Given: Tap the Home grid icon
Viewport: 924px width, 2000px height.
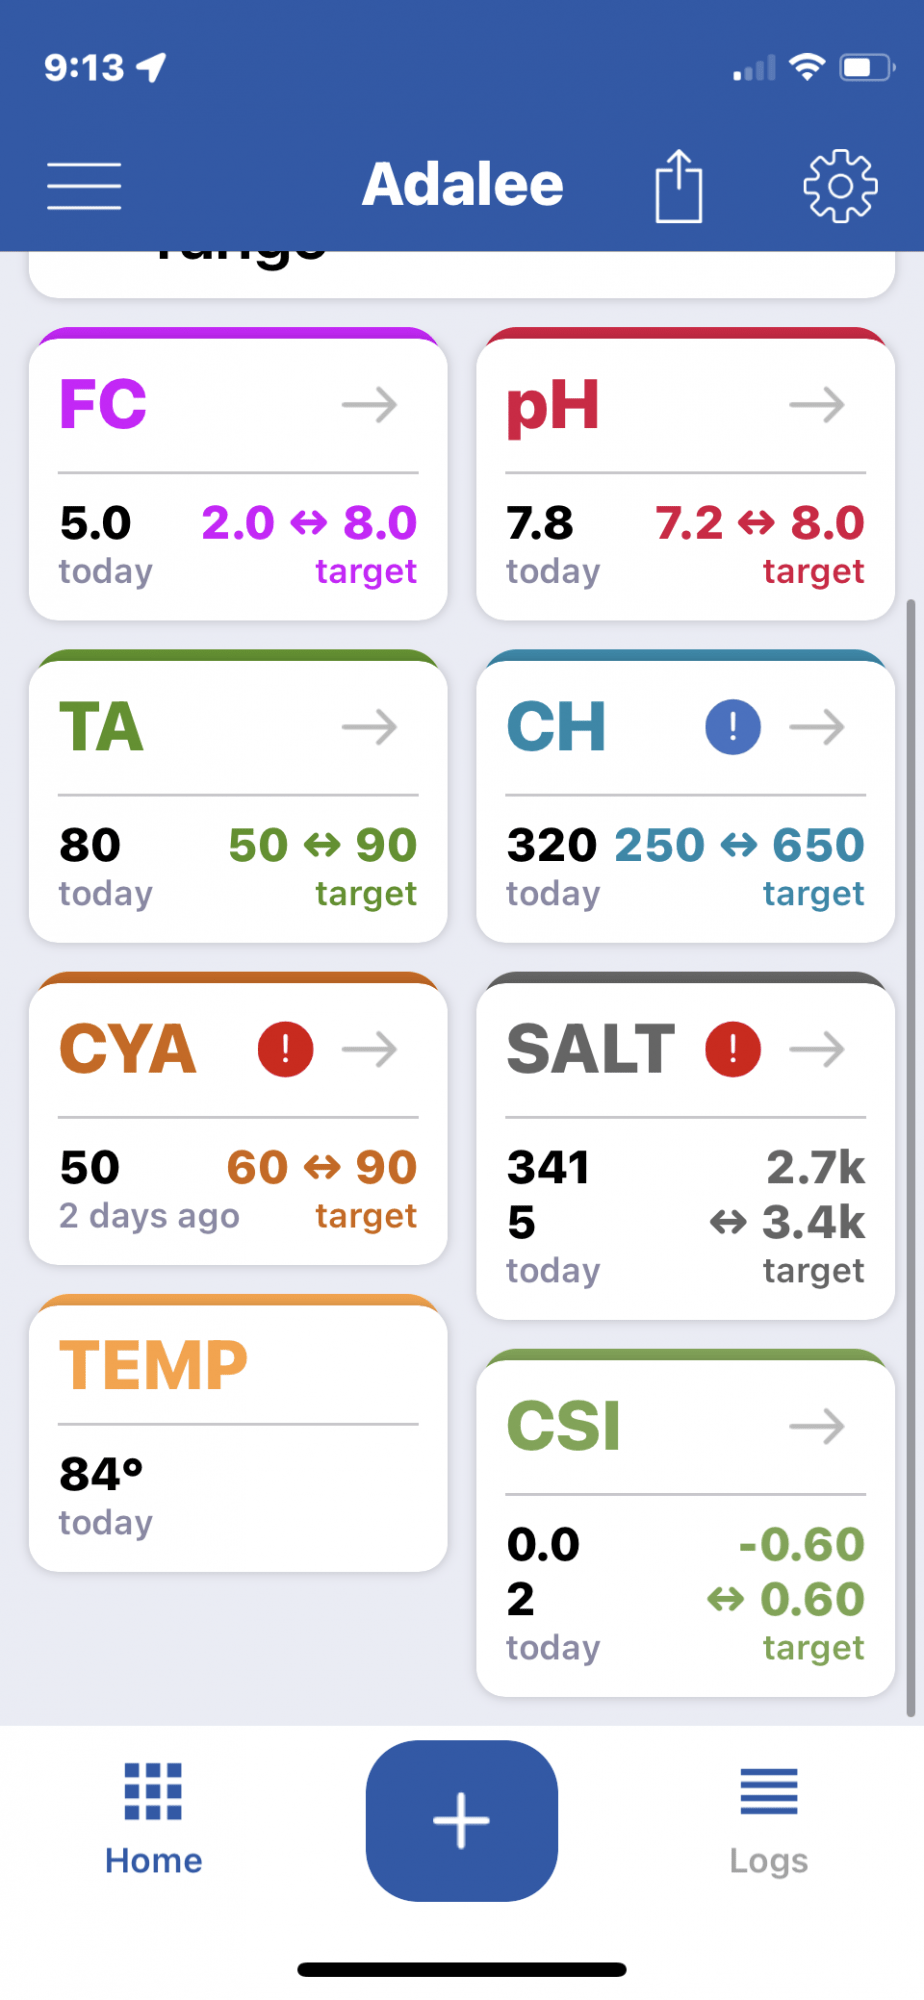Looking at the screenshot, I should tap(153, 1791).
